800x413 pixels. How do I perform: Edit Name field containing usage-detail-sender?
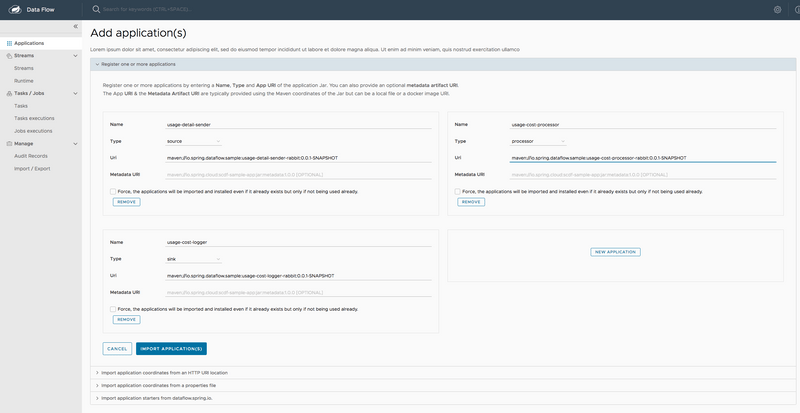pyautogui.click(x=298, y=125)
